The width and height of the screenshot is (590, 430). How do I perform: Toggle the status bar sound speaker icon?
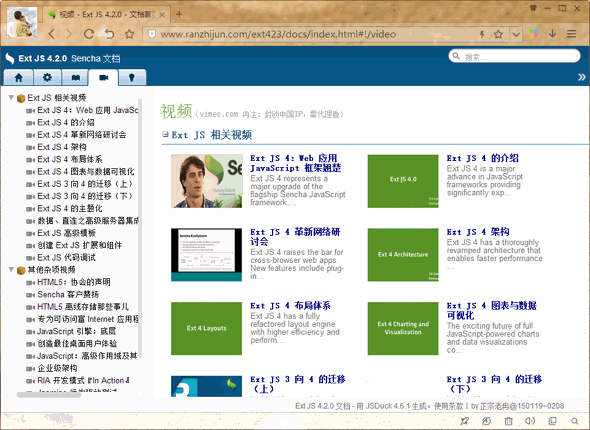click(530, 421)
